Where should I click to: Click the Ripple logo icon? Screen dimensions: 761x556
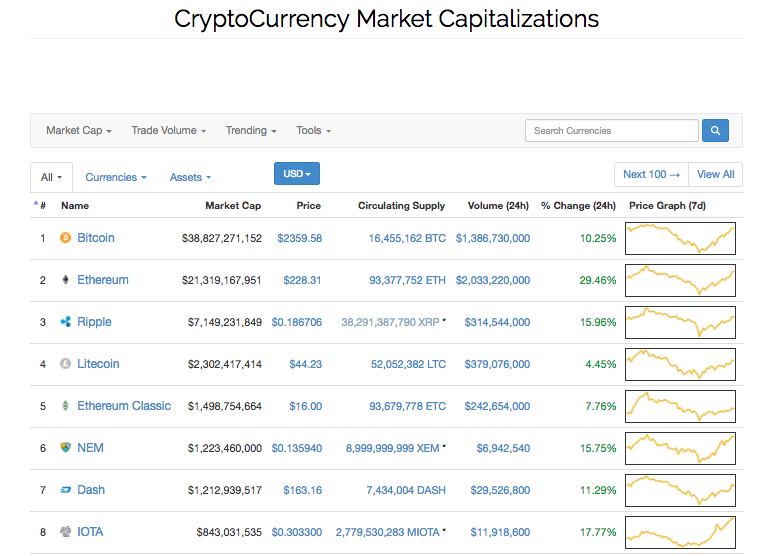(x=66, y=322)
